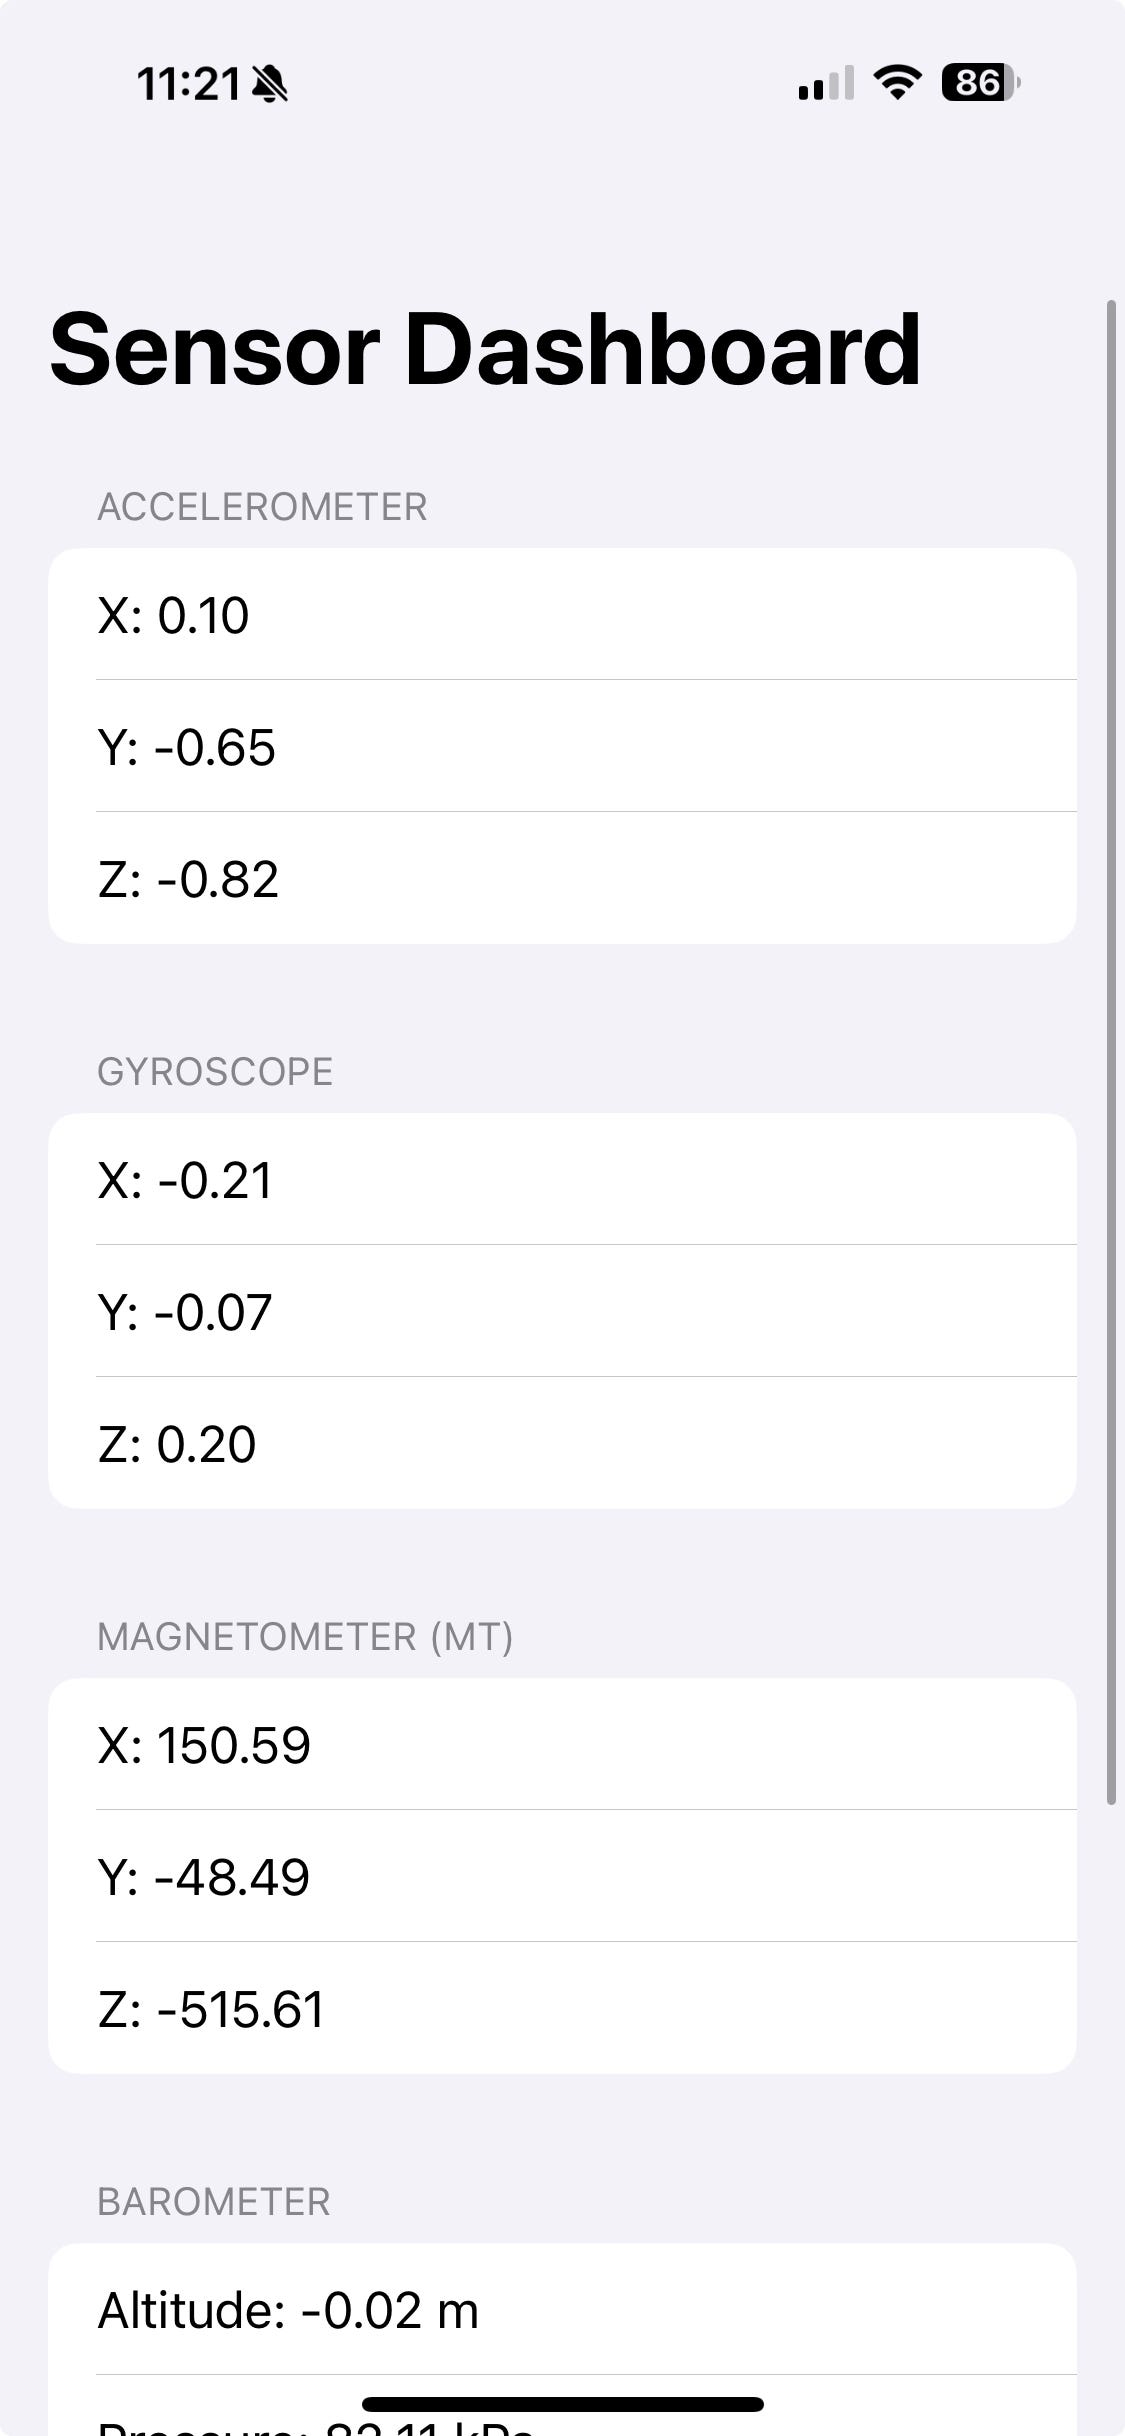The image size is (1125, 2436).
Task: Select the Gyroscope X: -0.21 row
Action: point(562,1179)
